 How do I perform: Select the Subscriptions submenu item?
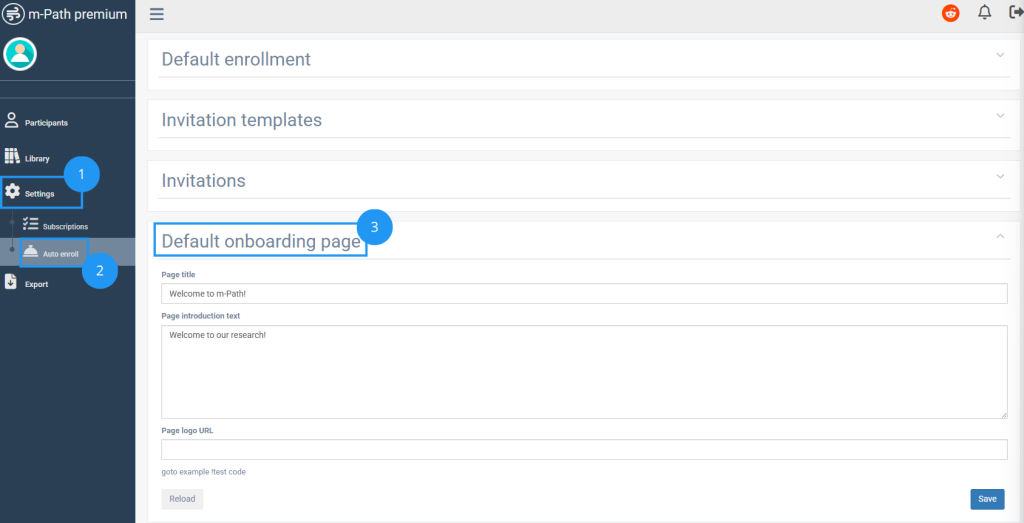(65, 227)
